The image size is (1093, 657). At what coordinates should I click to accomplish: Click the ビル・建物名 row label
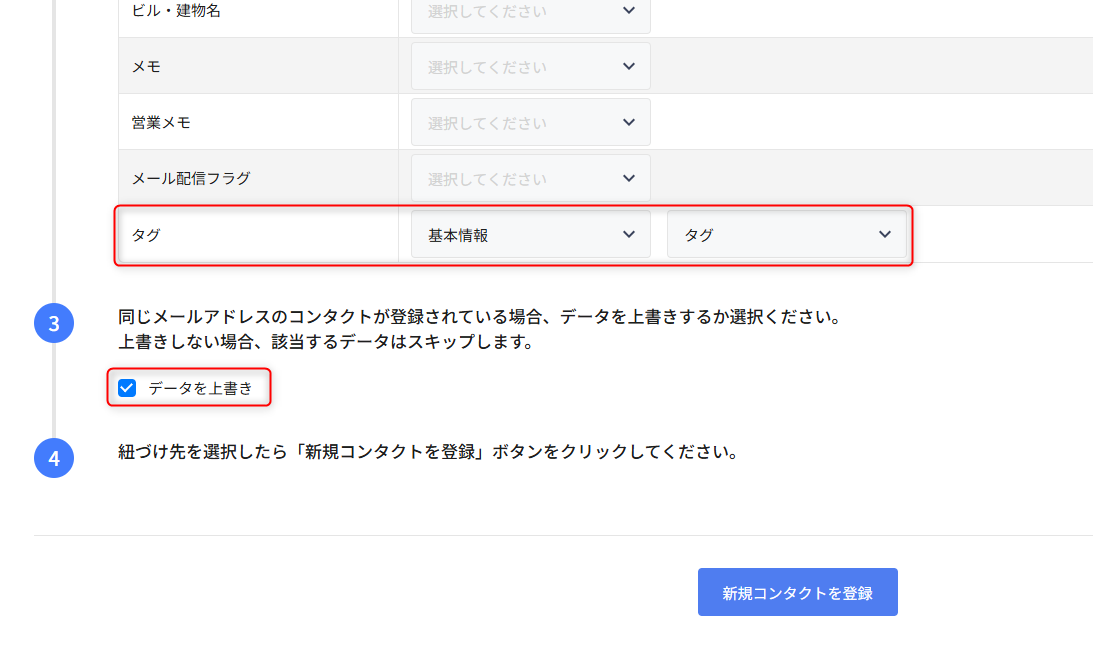(176, 10)
